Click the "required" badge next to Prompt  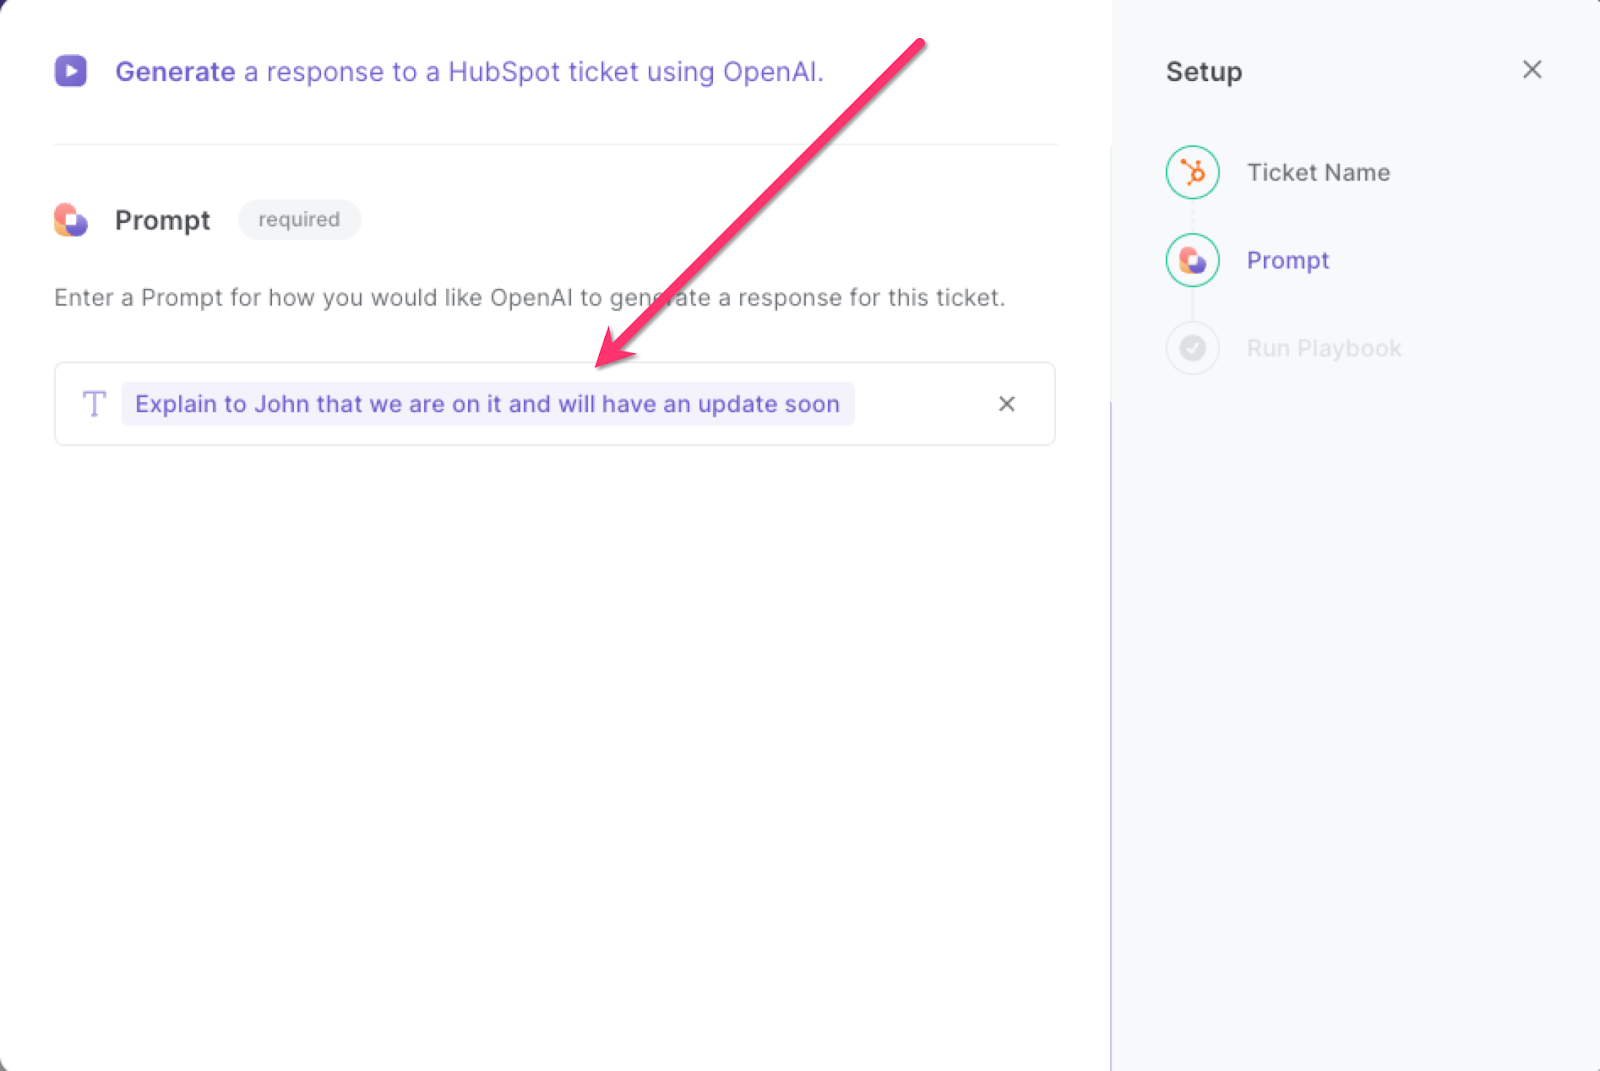coord(299,219)
